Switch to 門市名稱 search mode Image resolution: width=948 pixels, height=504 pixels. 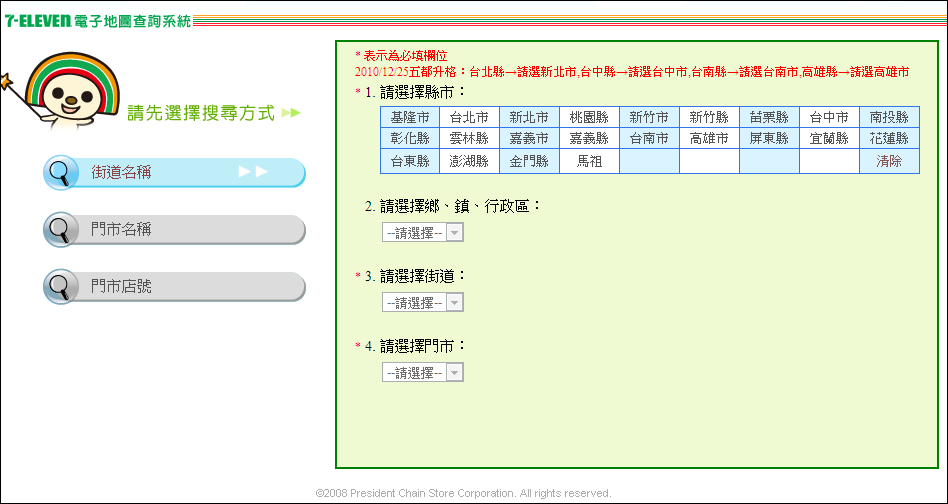[x=174, y=230]
